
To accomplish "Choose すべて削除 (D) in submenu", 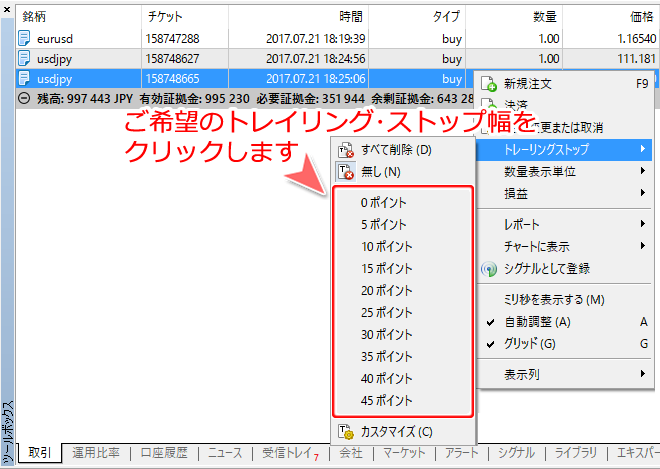I will pyautogui.click(x=403, y=150).
